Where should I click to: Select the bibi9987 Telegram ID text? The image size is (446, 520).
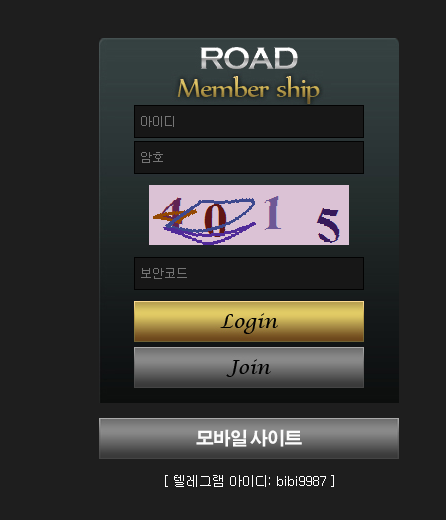point(301,481)
